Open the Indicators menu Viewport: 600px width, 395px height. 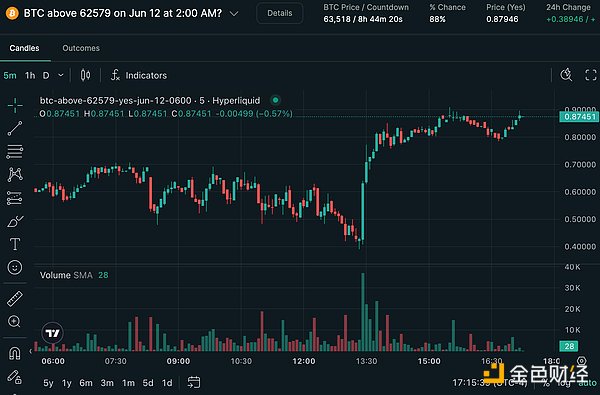[139, 75]
